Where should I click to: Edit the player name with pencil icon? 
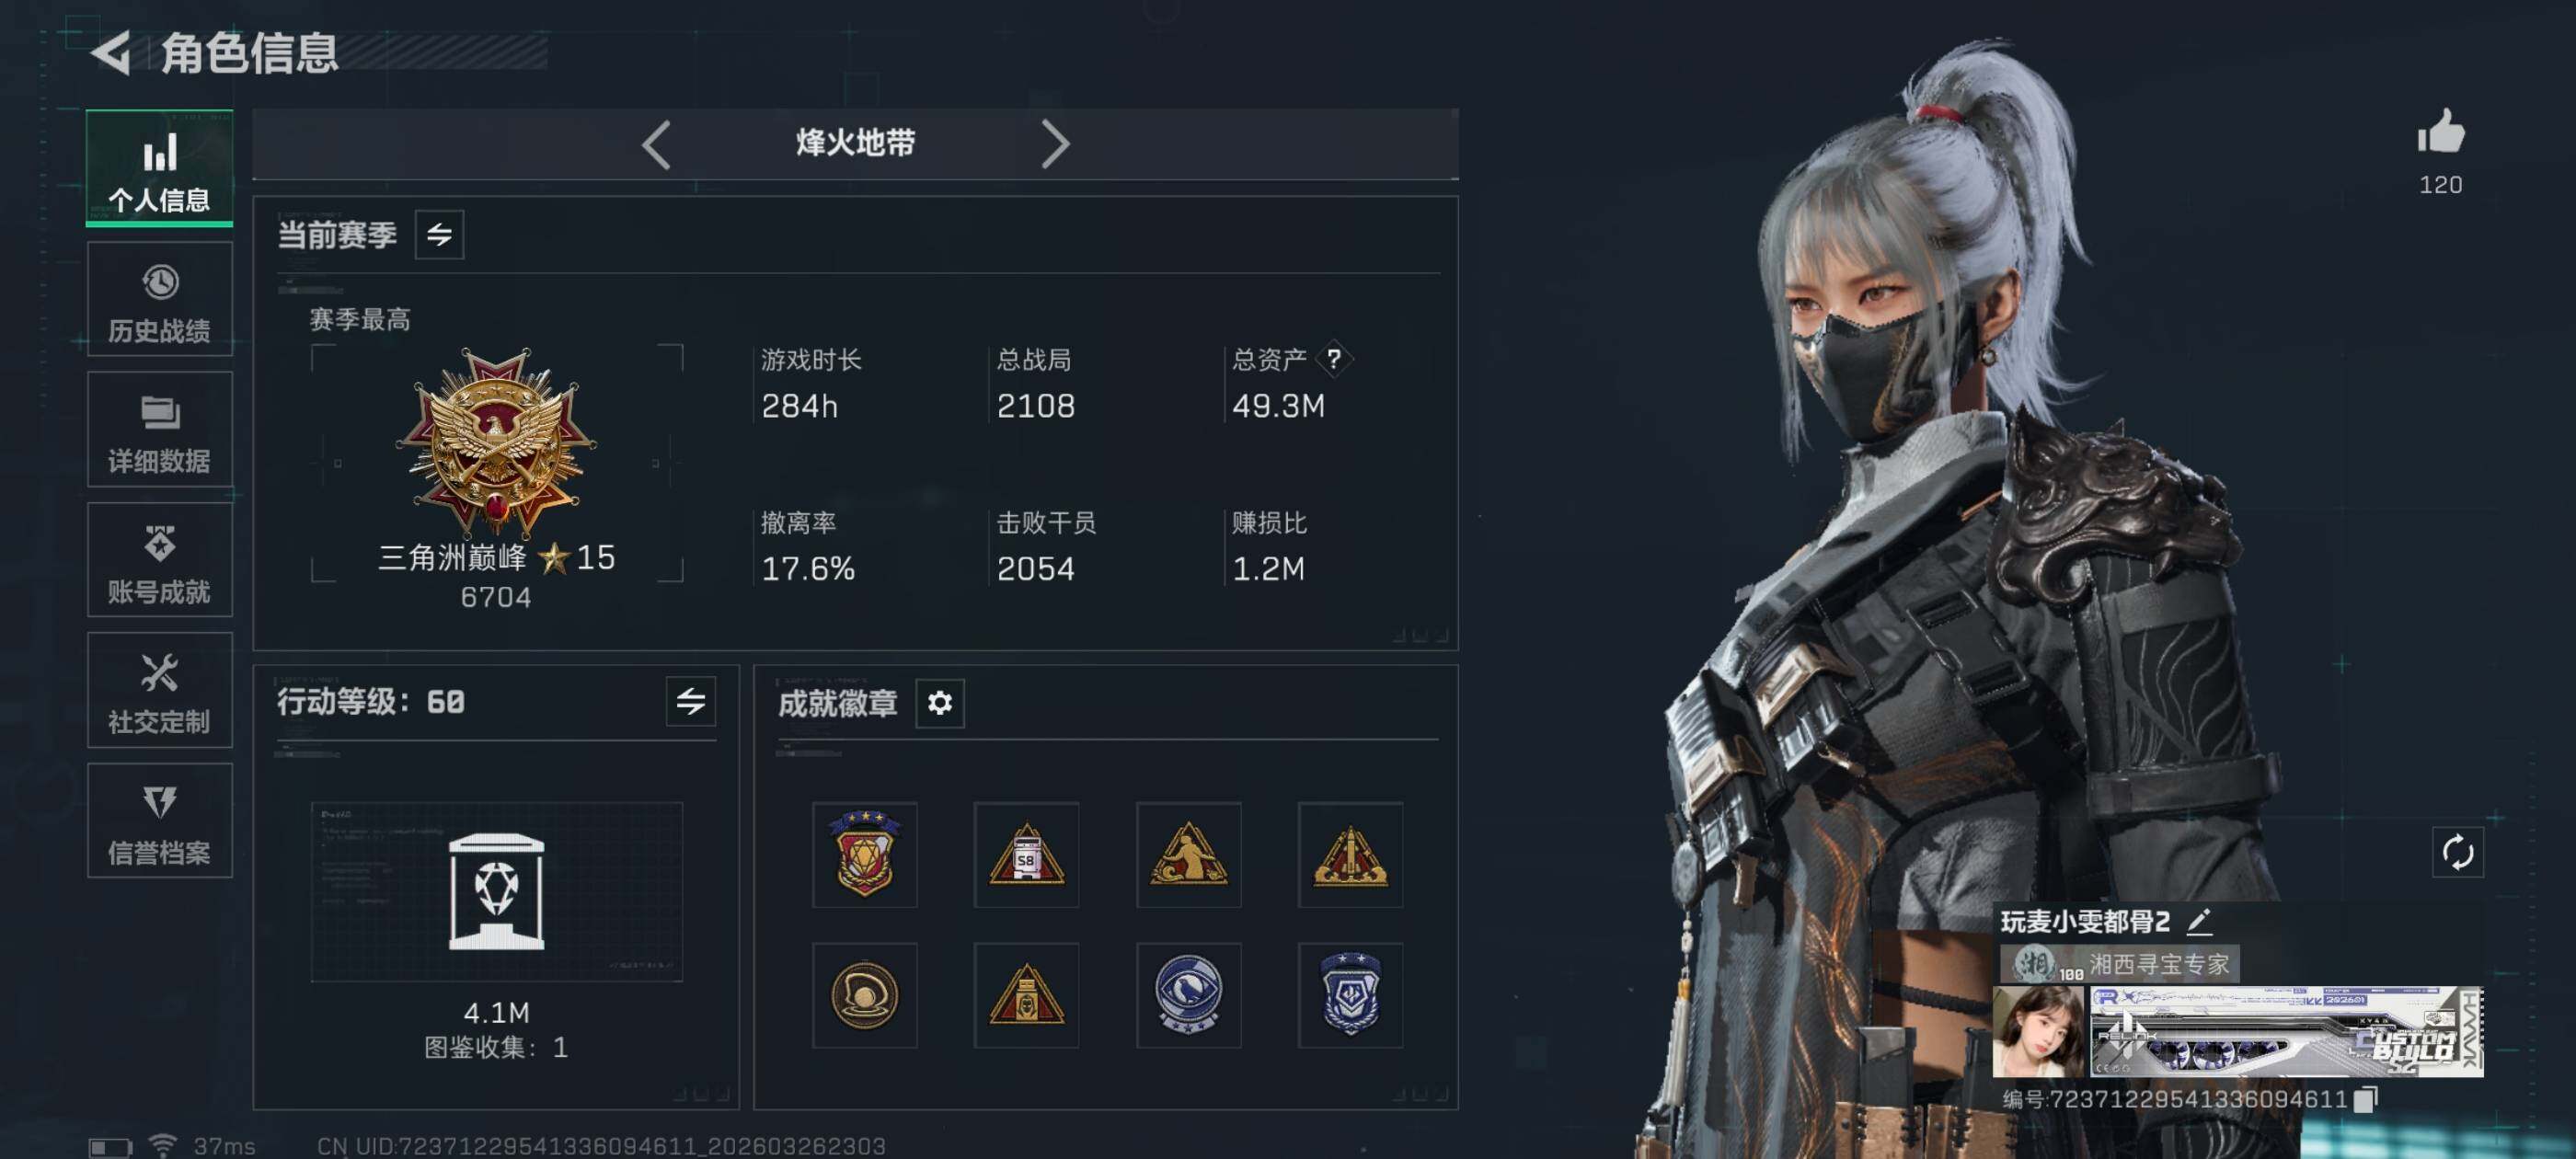point(2199,921)
